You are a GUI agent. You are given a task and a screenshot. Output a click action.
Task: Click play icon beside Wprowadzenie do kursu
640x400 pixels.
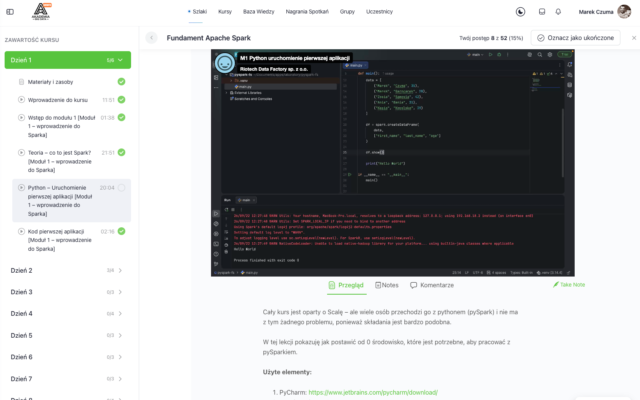pyautogui.click(x=21, y=100)
